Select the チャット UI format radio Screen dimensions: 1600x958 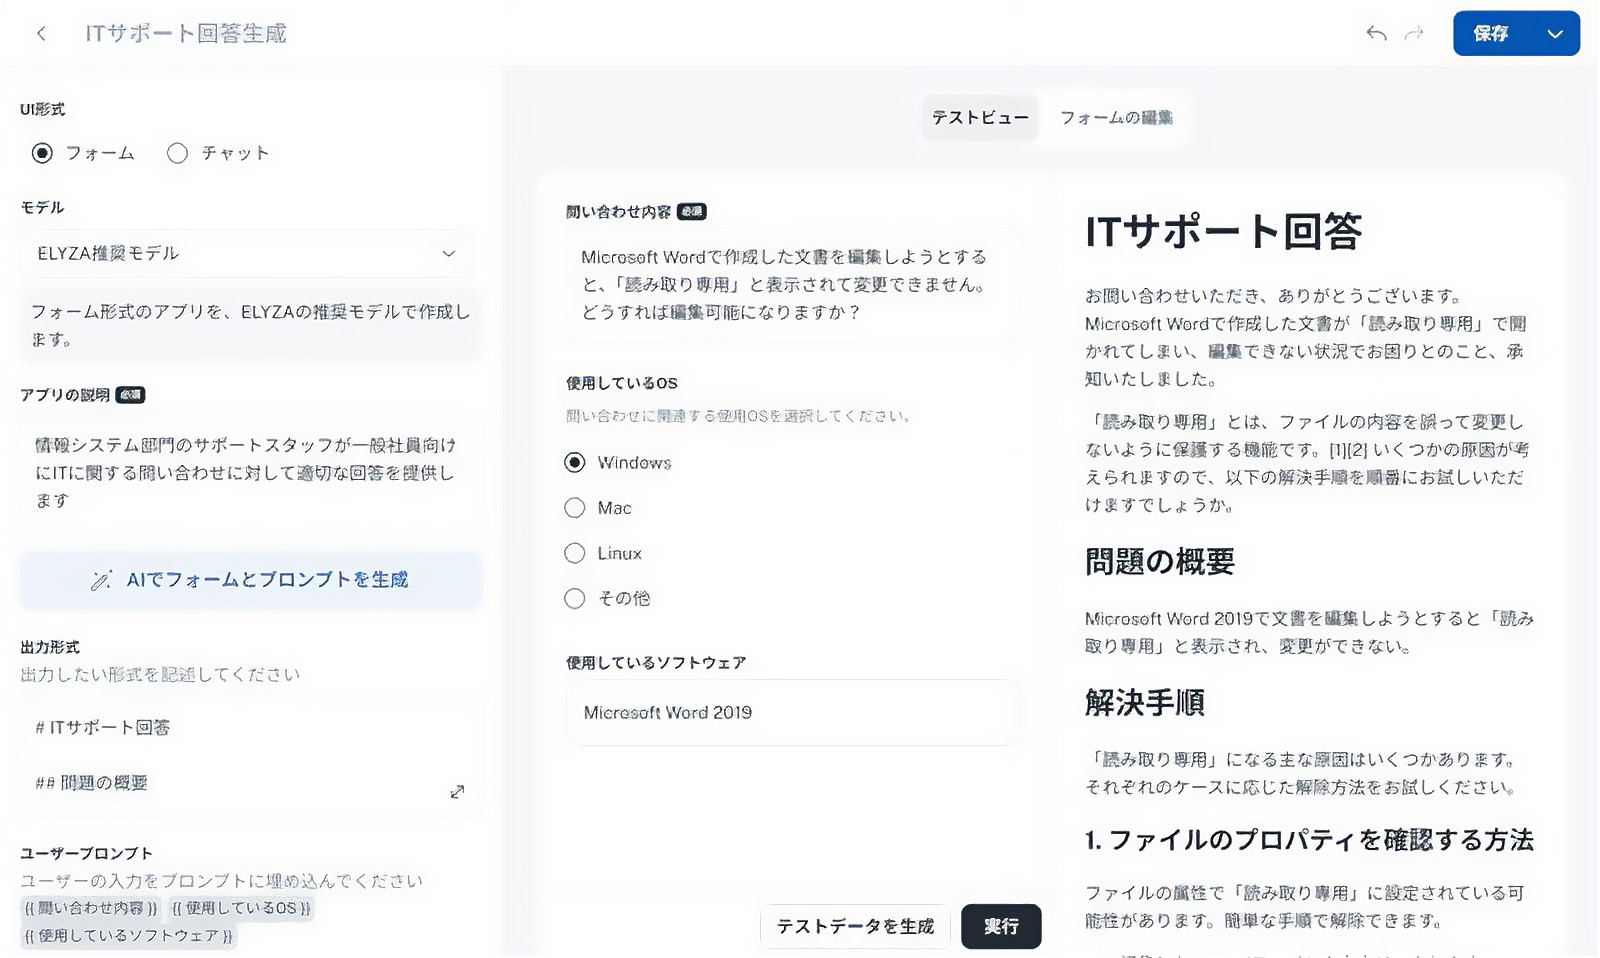pyautogui.click(x=177, y=153)
